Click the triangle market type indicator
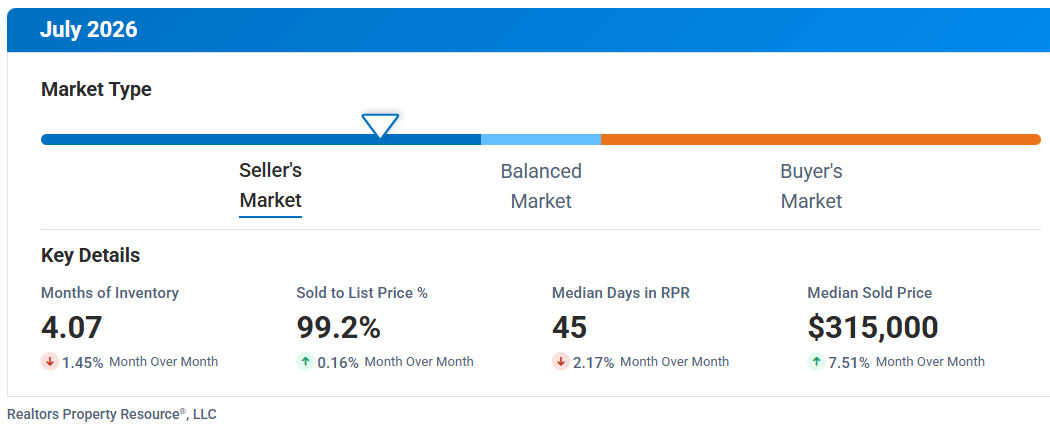Viewport: 1050px width, 427px height. click(x=380, y=125)
